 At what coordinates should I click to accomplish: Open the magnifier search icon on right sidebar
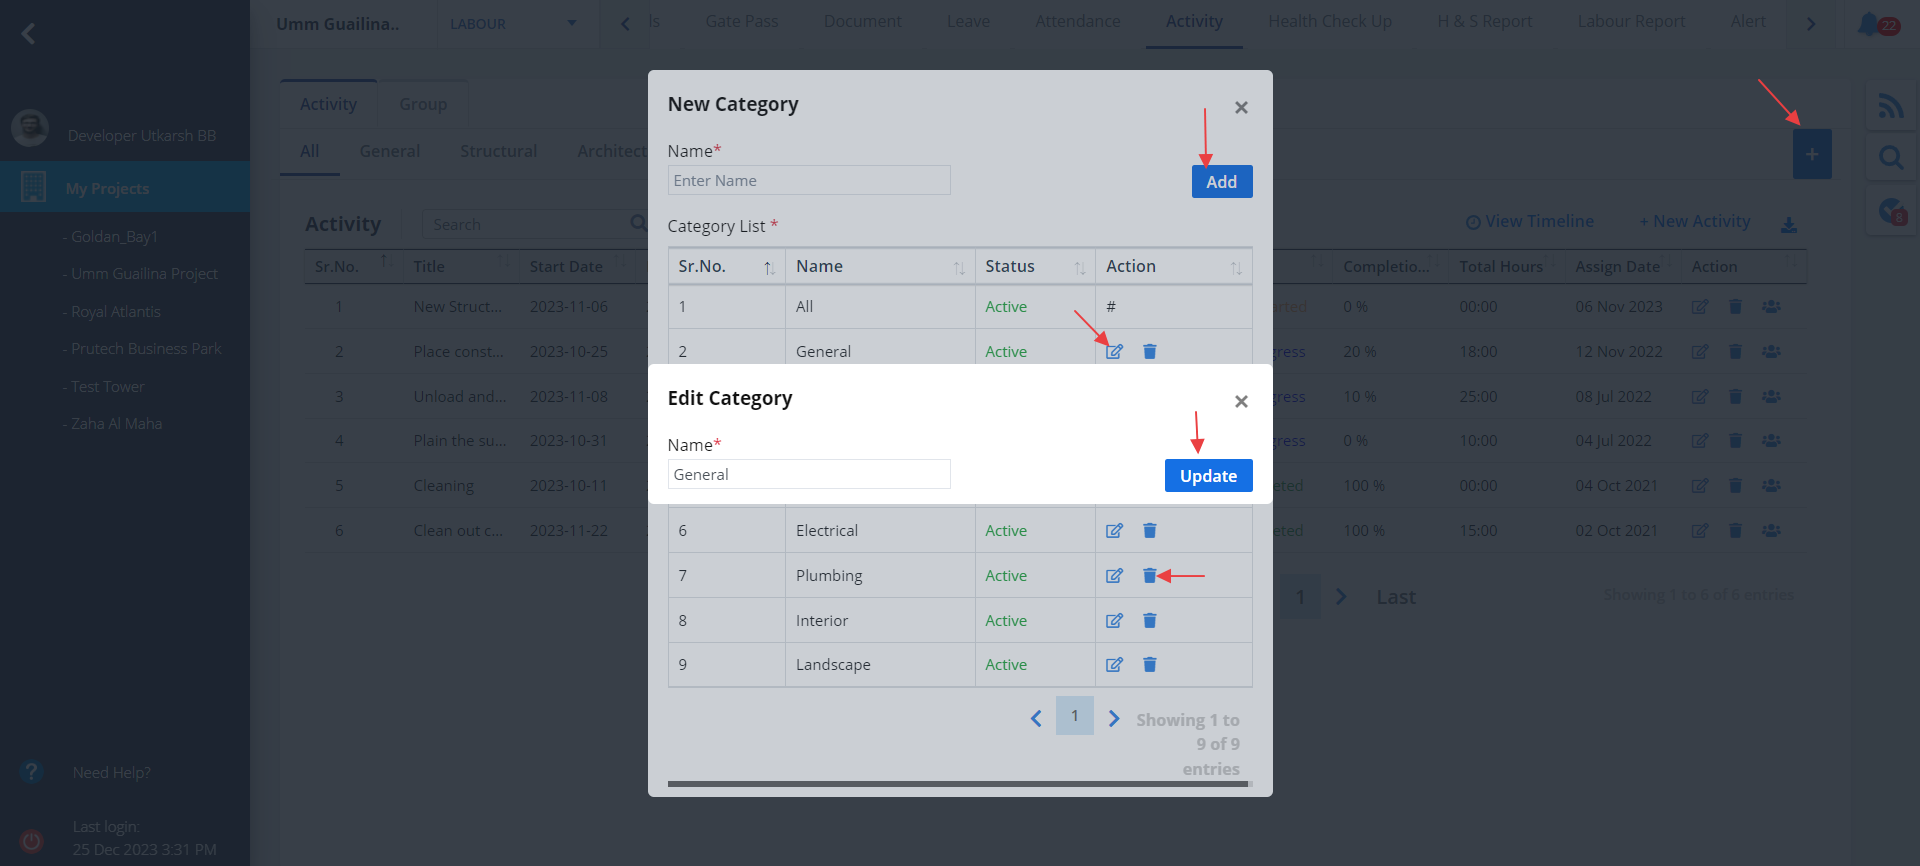point(1890,158)
